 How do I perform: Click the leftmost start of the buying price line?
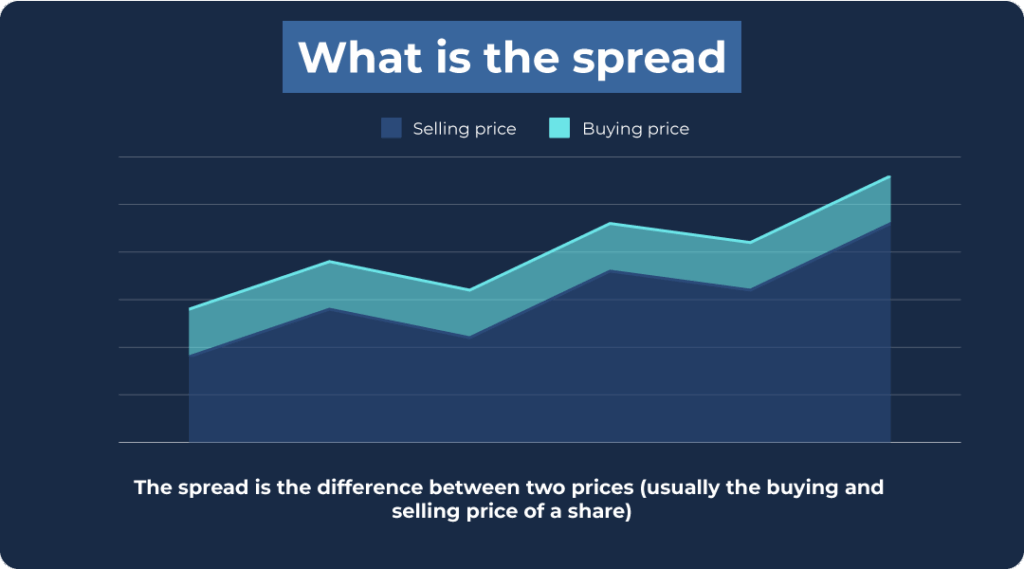pos(190,309)
